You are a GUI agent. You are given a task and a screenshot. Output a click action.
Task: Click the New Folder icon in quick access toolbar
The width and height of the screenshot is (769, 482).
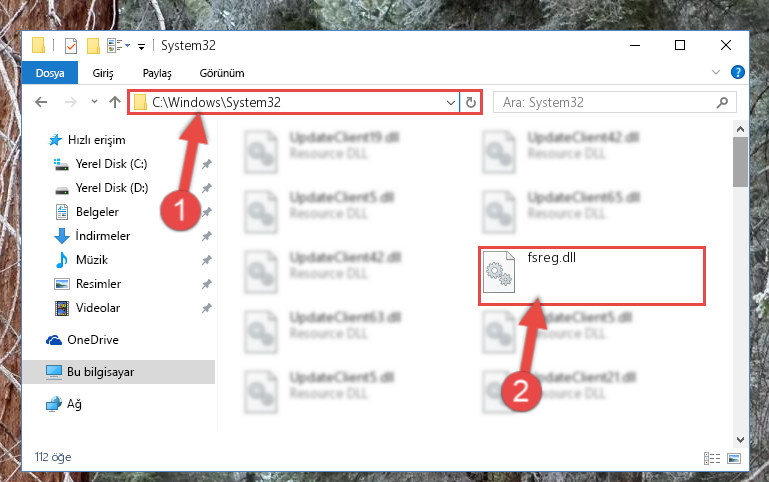coord(93,46)
